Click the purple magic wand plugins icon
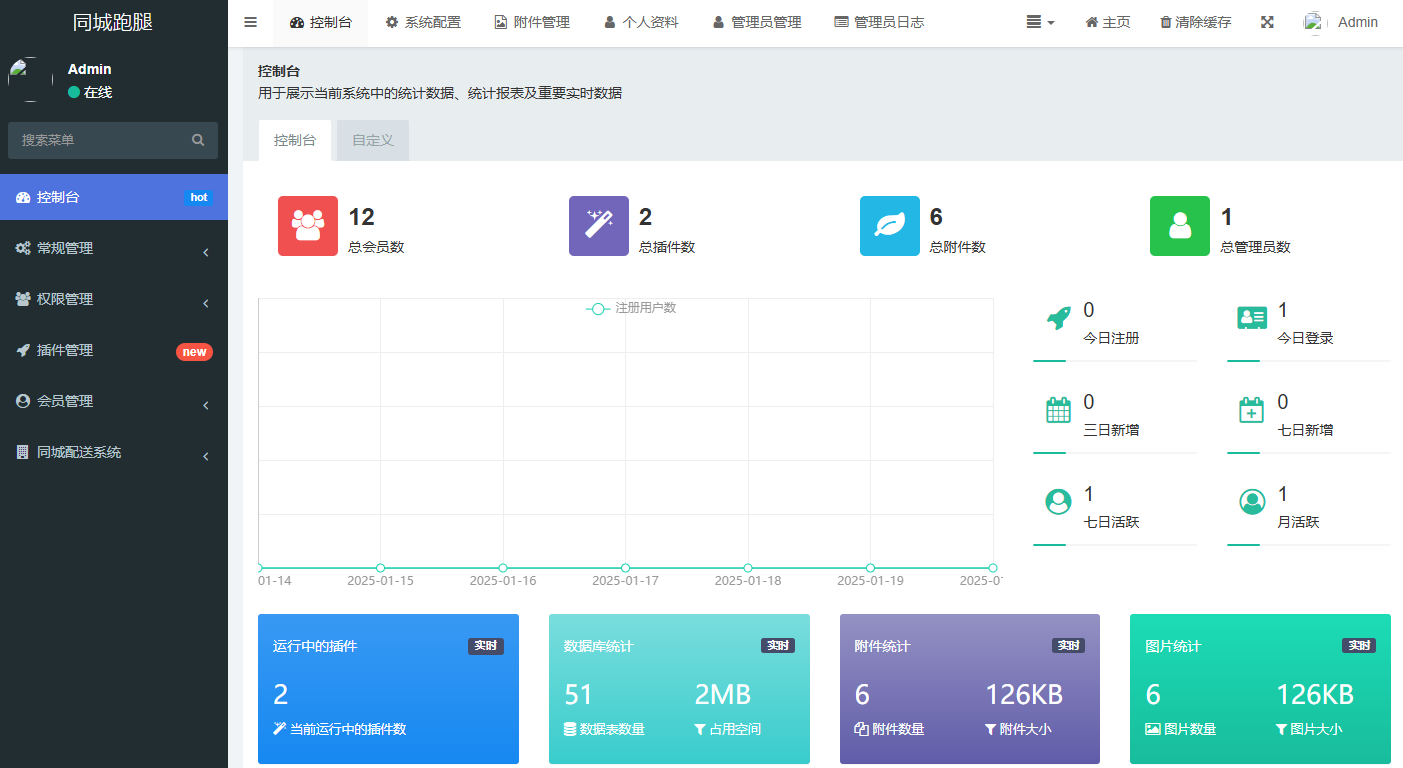1403x768 pixels. 599,226
